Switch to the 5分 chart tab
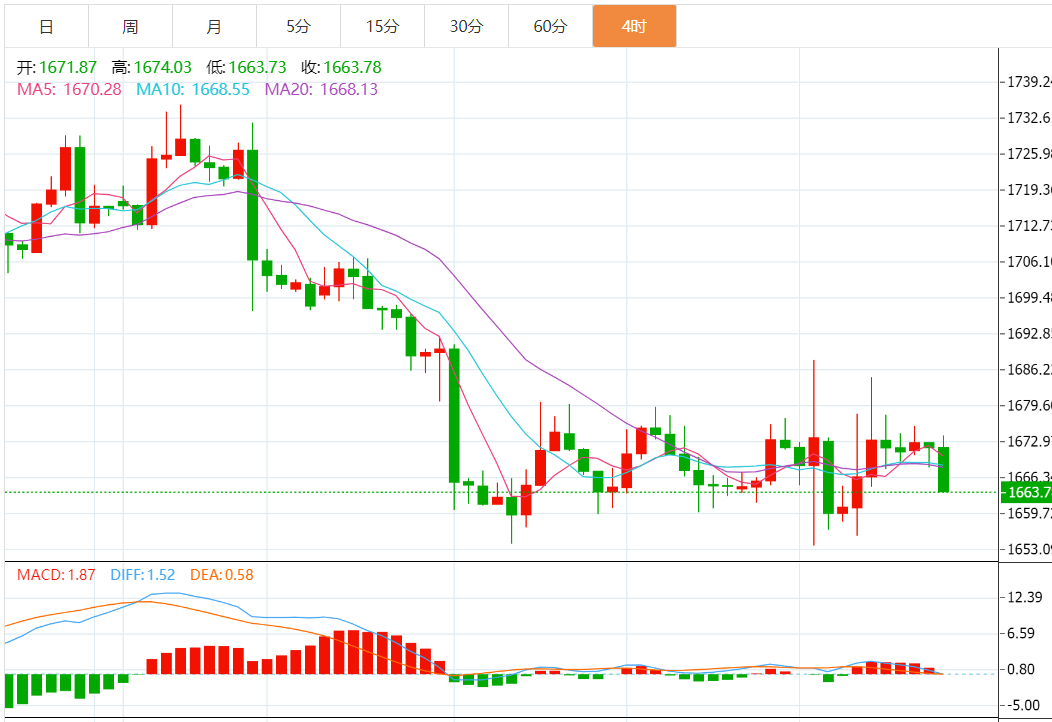This screenshot has height=722, width=1052. click(x=299, y=26)
